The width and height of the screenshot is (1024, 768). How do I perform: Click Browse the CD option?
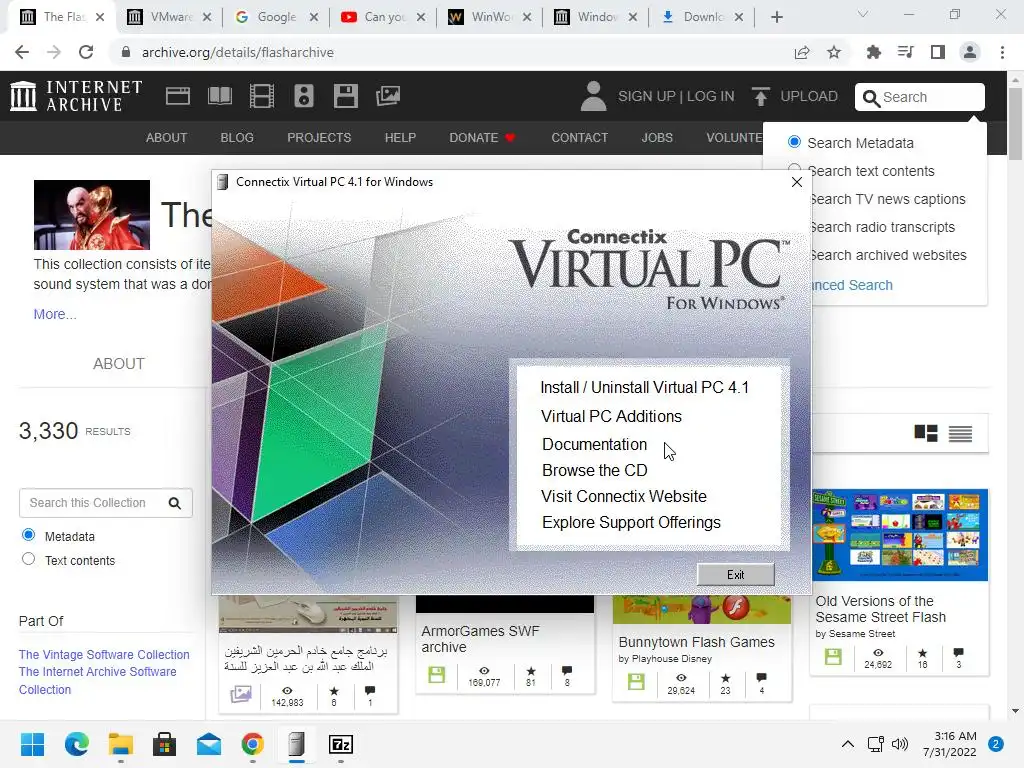(x=594, y=470)
